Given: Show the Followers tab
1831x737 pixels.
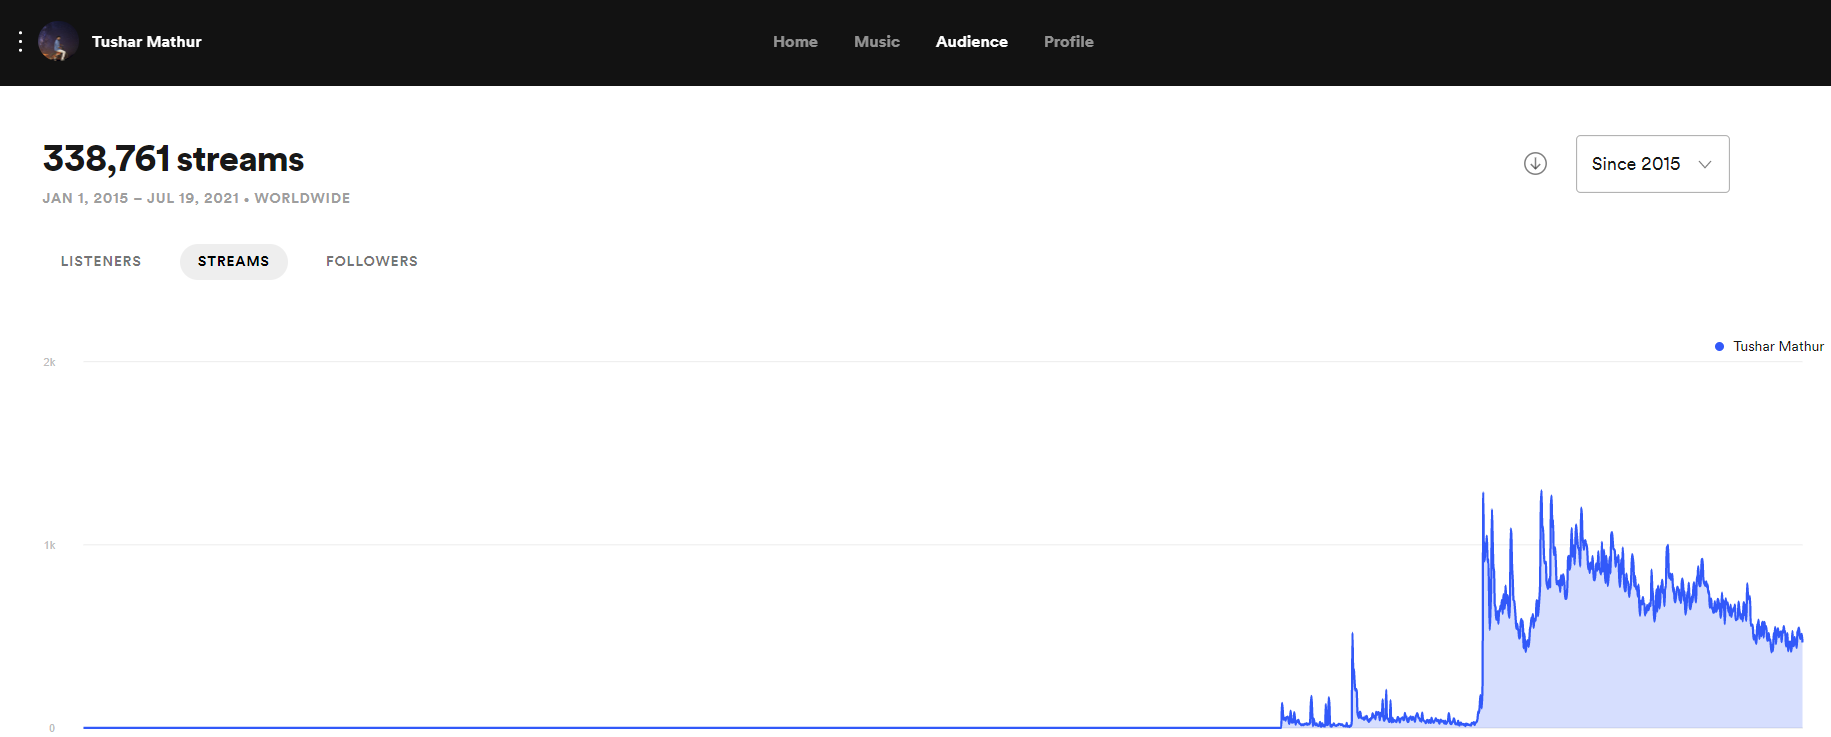Looking at the screenshot, I should 372,261.
